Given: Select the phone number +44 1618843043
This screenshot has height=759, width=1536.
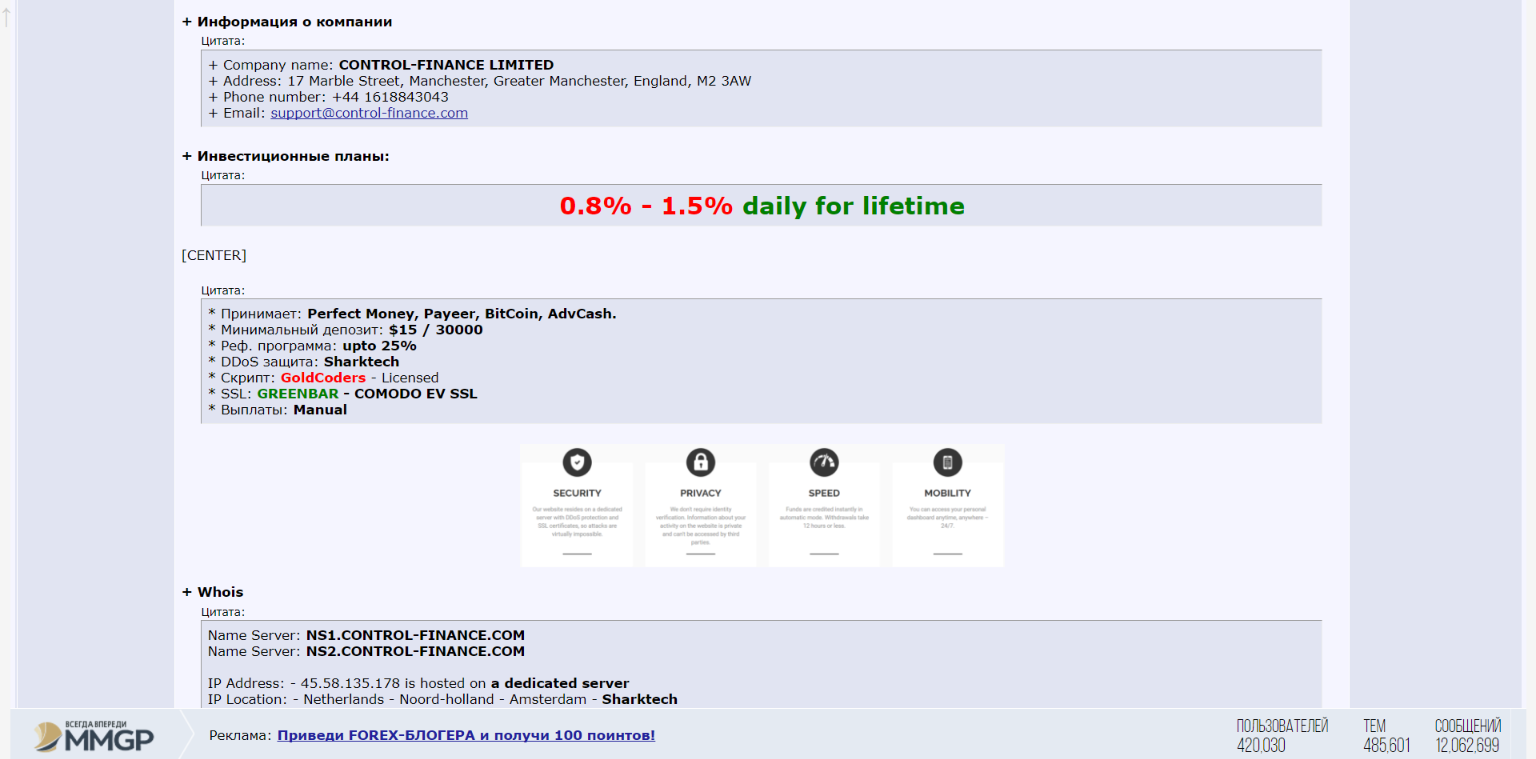Looking at the screenshot, I should coord(390,97).
